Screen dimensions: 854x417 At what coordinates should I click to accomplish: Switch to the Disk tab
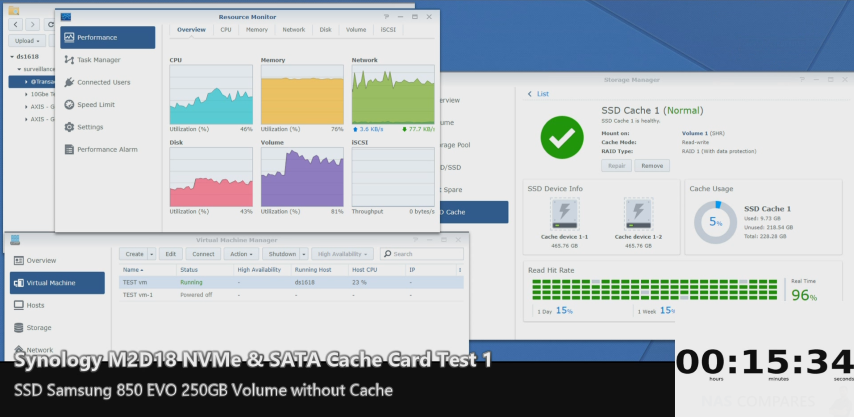pos(326,30)
